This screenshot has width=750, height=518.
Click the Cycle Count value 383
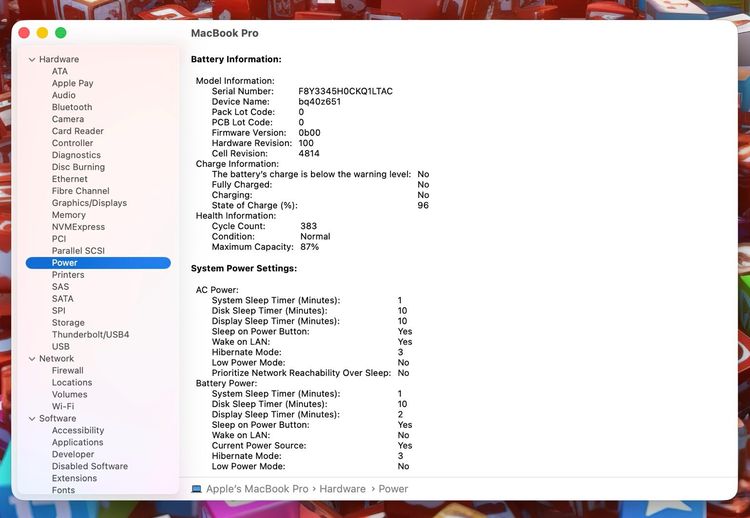tap(309, 226)
